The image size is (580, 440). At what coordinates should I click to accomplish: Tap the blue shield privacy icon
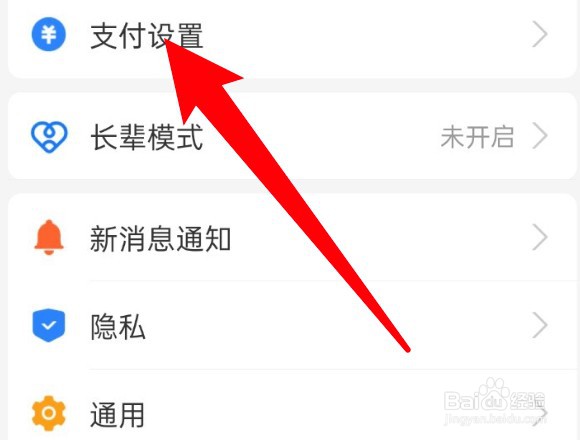(x=48, y=325)
